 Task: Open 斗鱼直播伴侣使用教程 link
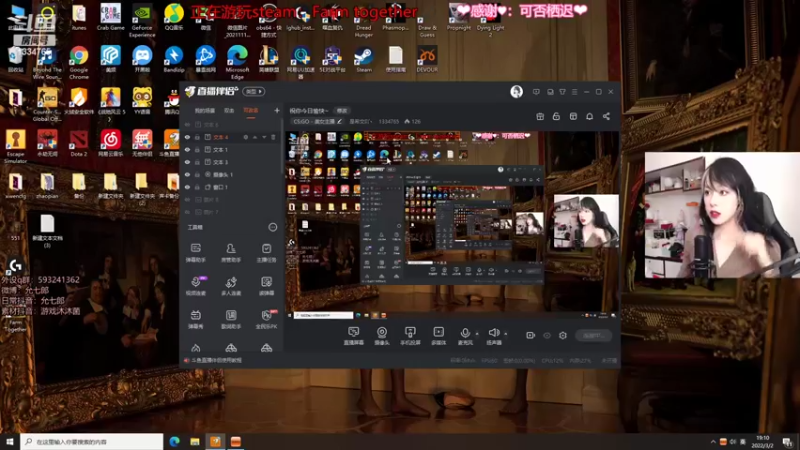(x=216, y=360)
